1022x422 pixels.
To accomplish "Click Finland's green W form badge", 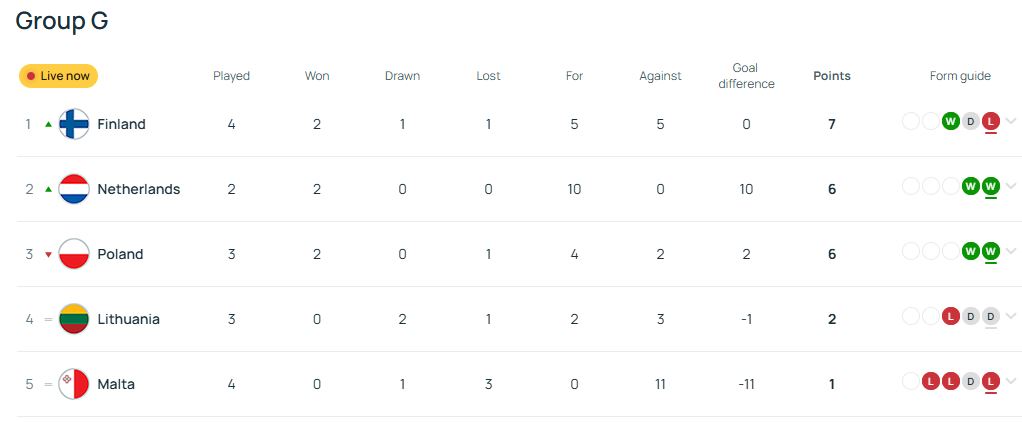I will [x=950, y=121].
